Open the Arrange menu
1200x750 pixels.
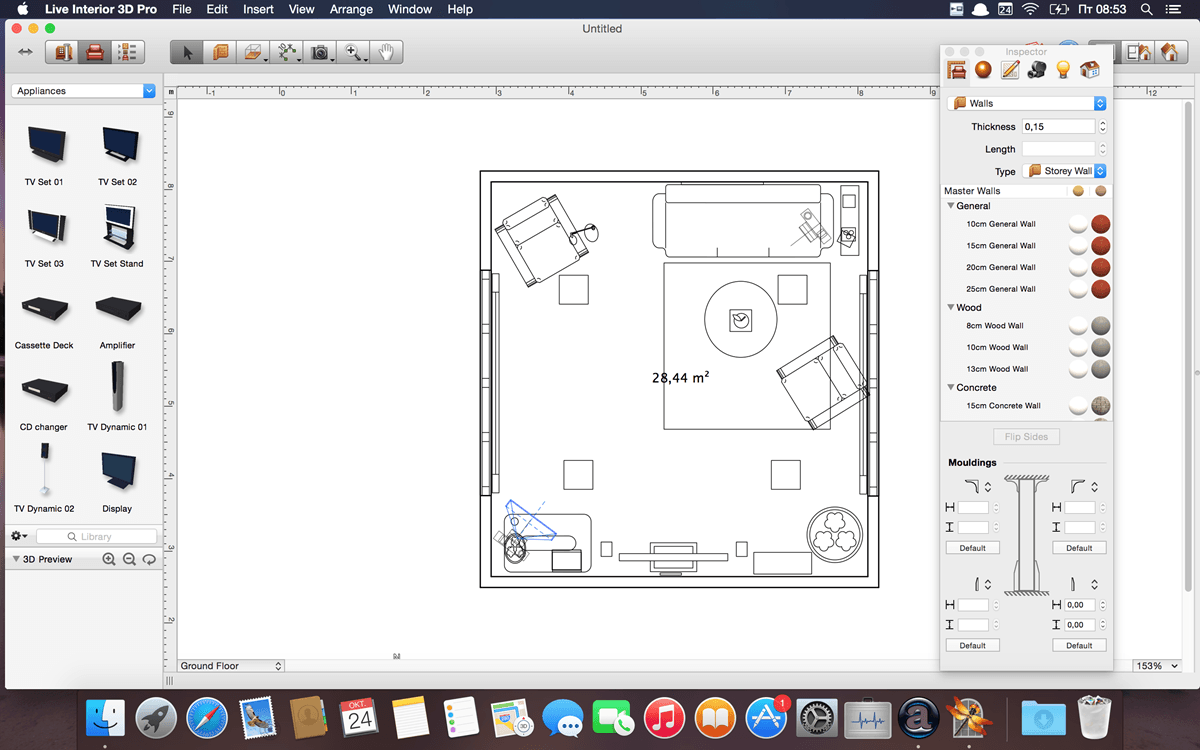[351, 9]
